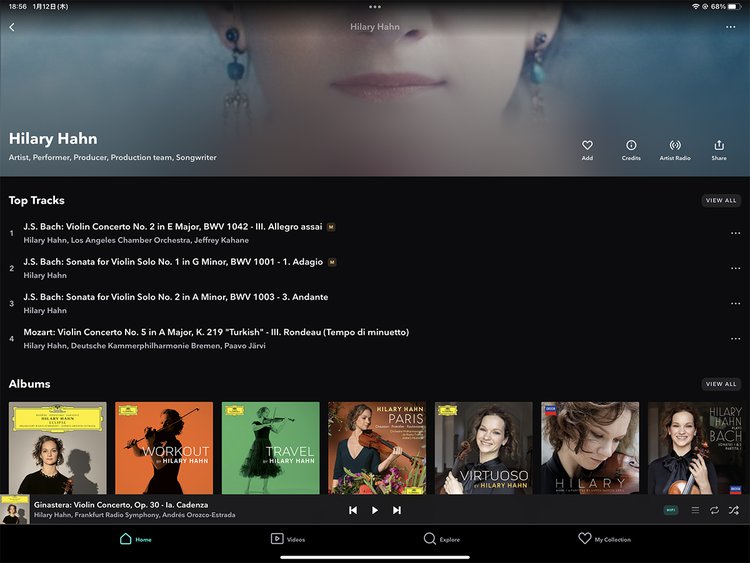
Task: Go back with the left chevron arrow
Action: (x=12, y=27)
